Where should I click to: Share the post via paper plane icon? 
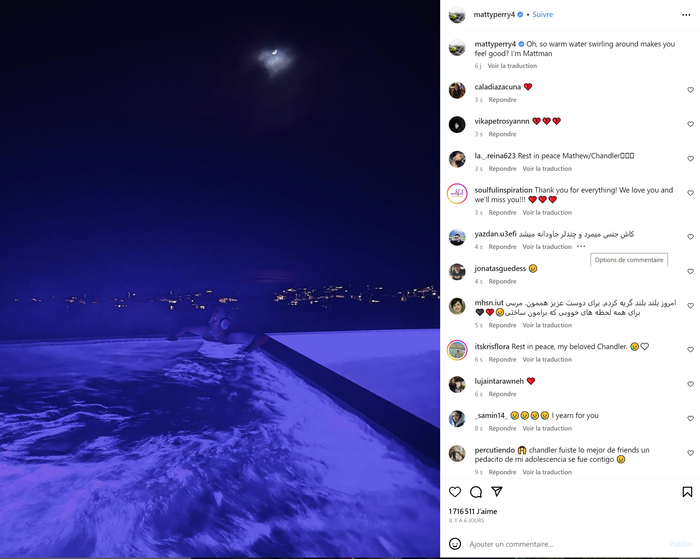(x=497, y=492)
